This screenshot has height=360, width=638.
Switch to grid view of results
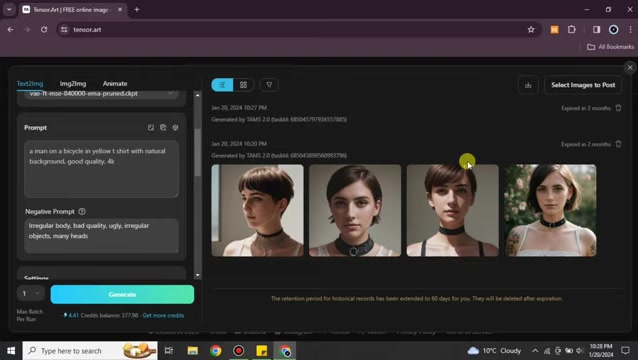click(243, 85)
